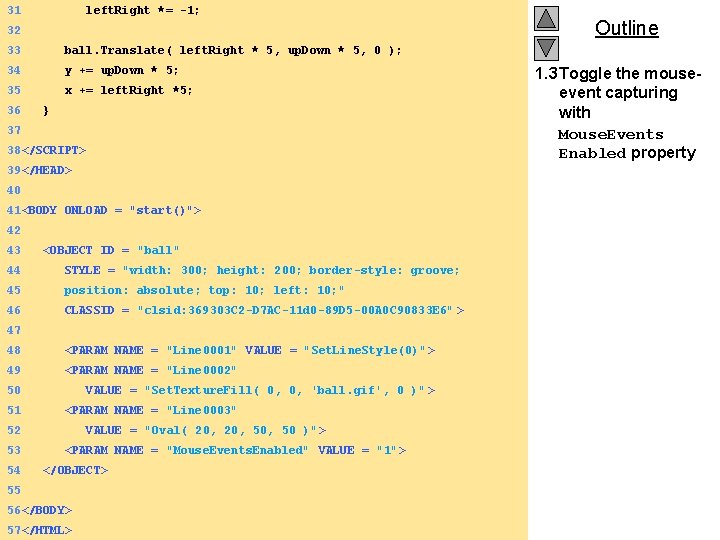Click the MouseEventsEnabled PARAM line
The width and height of the screenshot is (720, 540).
[235, 450]
